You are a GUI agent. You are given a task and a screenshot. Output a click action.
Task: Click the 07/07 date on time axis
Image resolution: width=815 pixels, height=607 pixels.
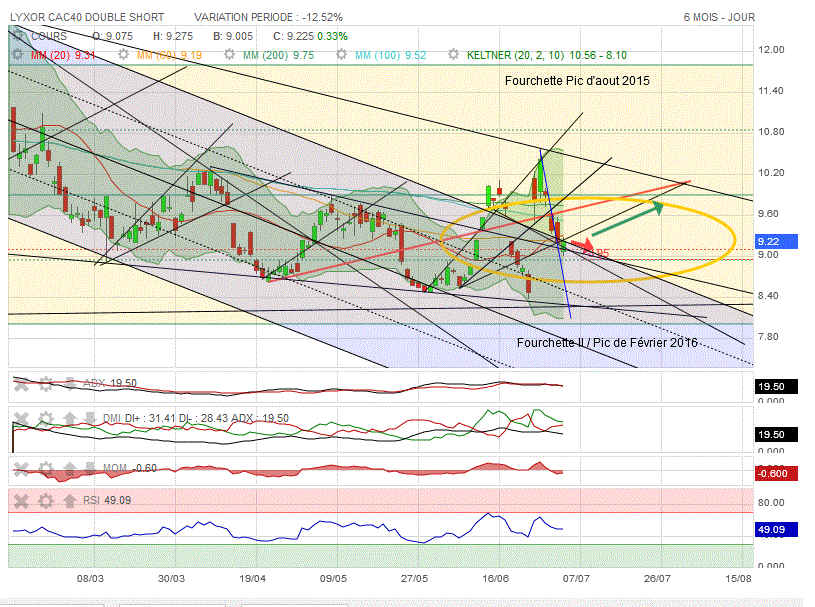pyautogui.click(x=576, y=578)
